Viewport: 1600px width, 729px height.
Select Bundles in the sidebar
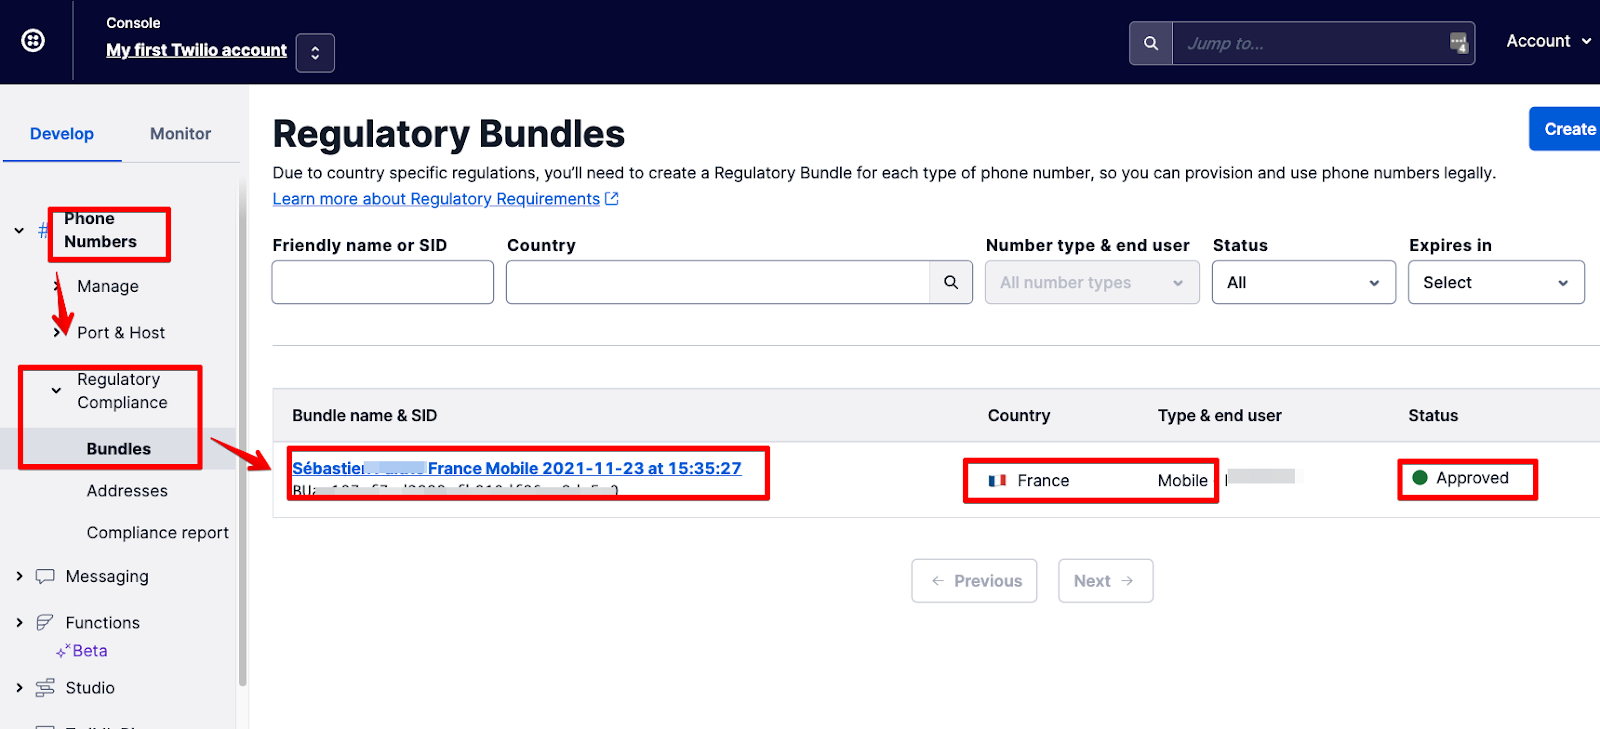[119, 449]
